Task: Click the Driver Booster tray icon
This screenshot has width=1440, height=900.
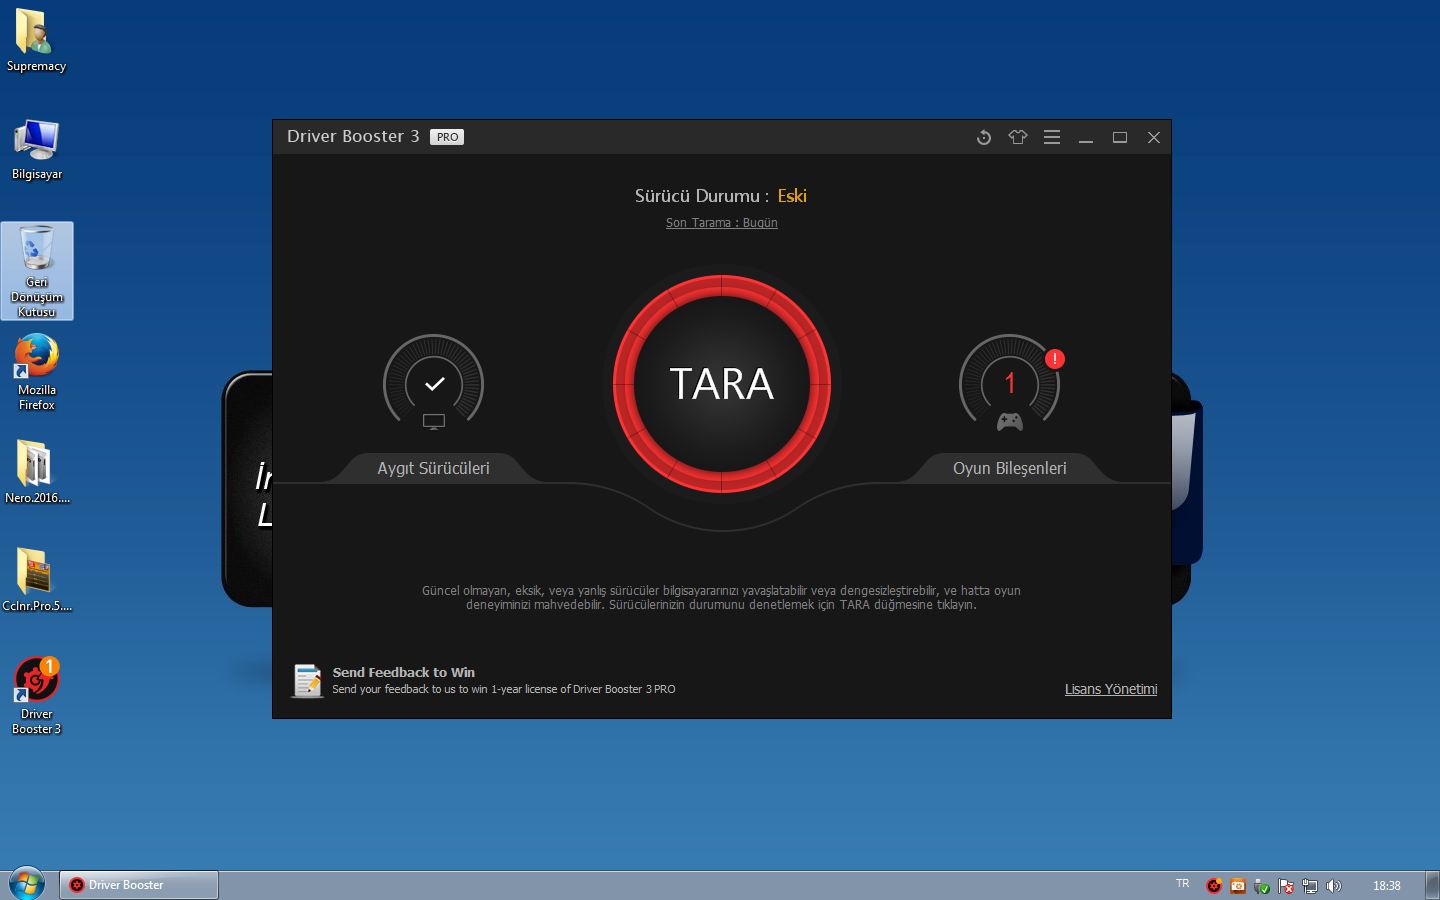Action: pos(1214,886)
